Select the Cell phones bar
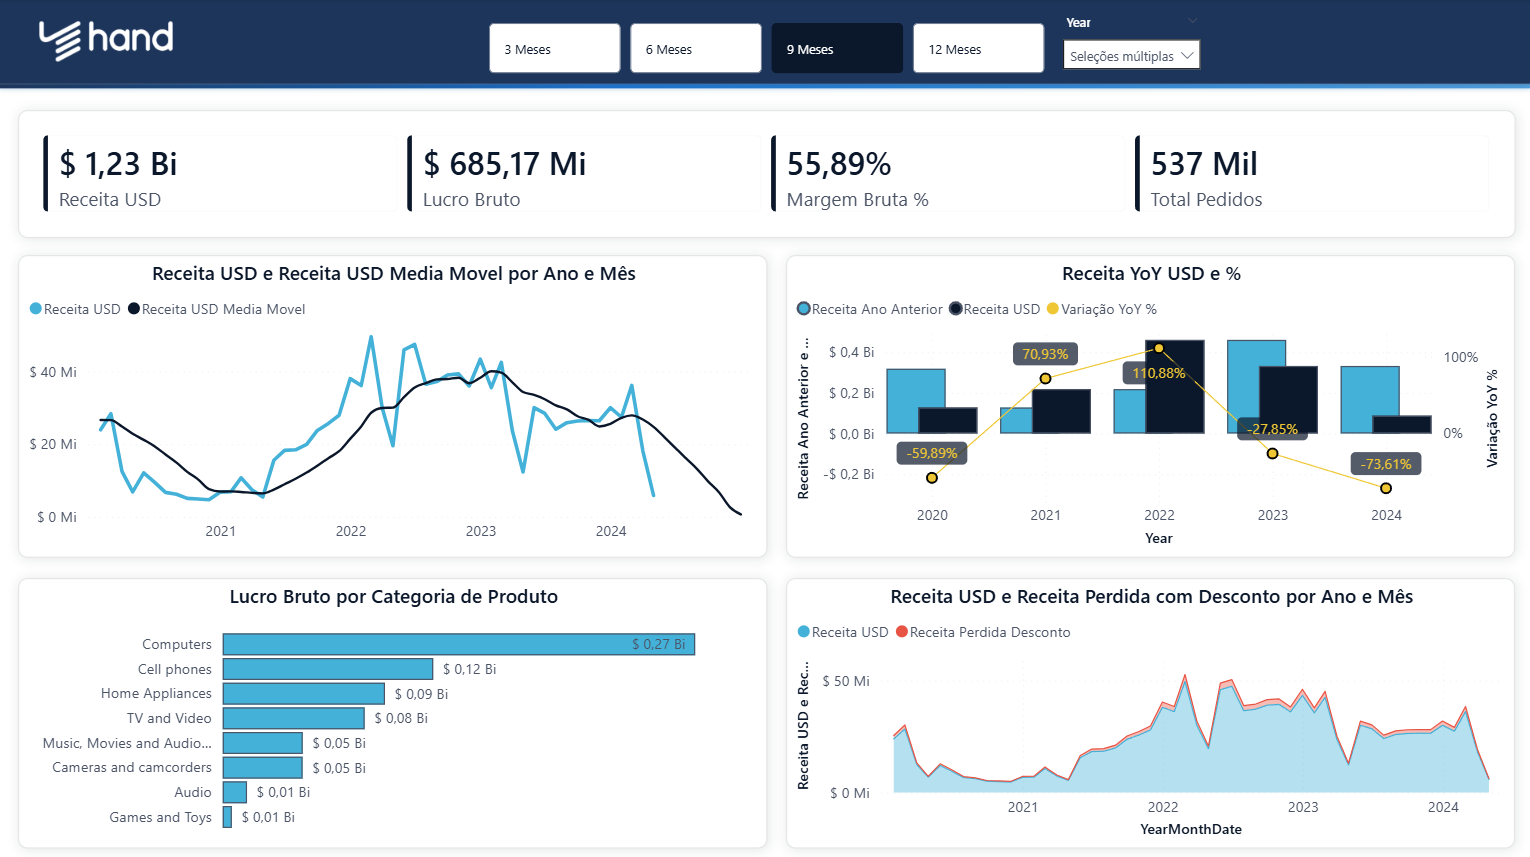This screenshot has width=1530, height=857. 327,669
